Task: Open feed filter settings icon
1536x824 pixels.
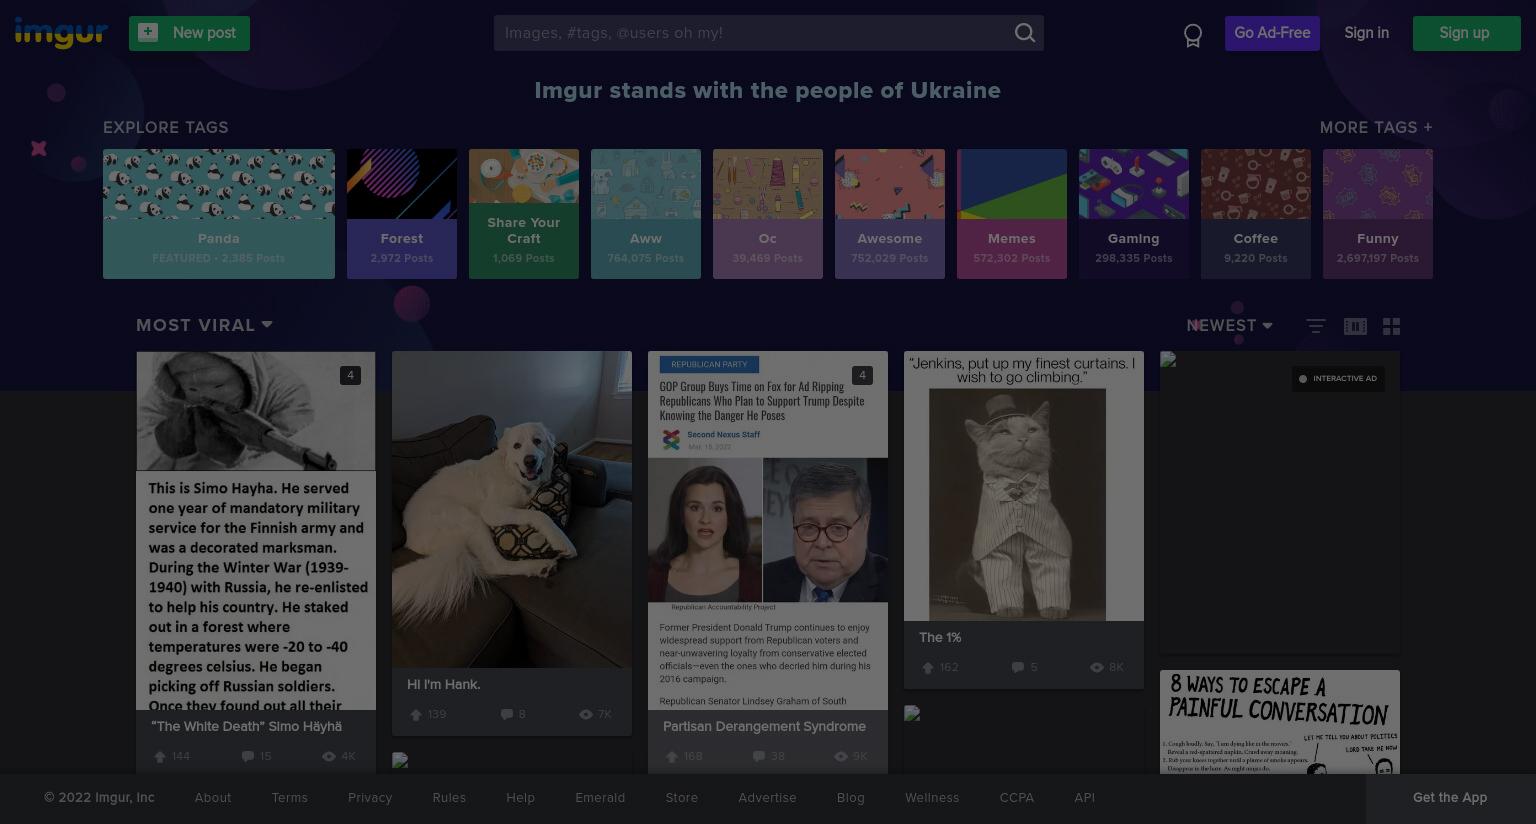Action: pyautogui.click(x=1316, y=326)
